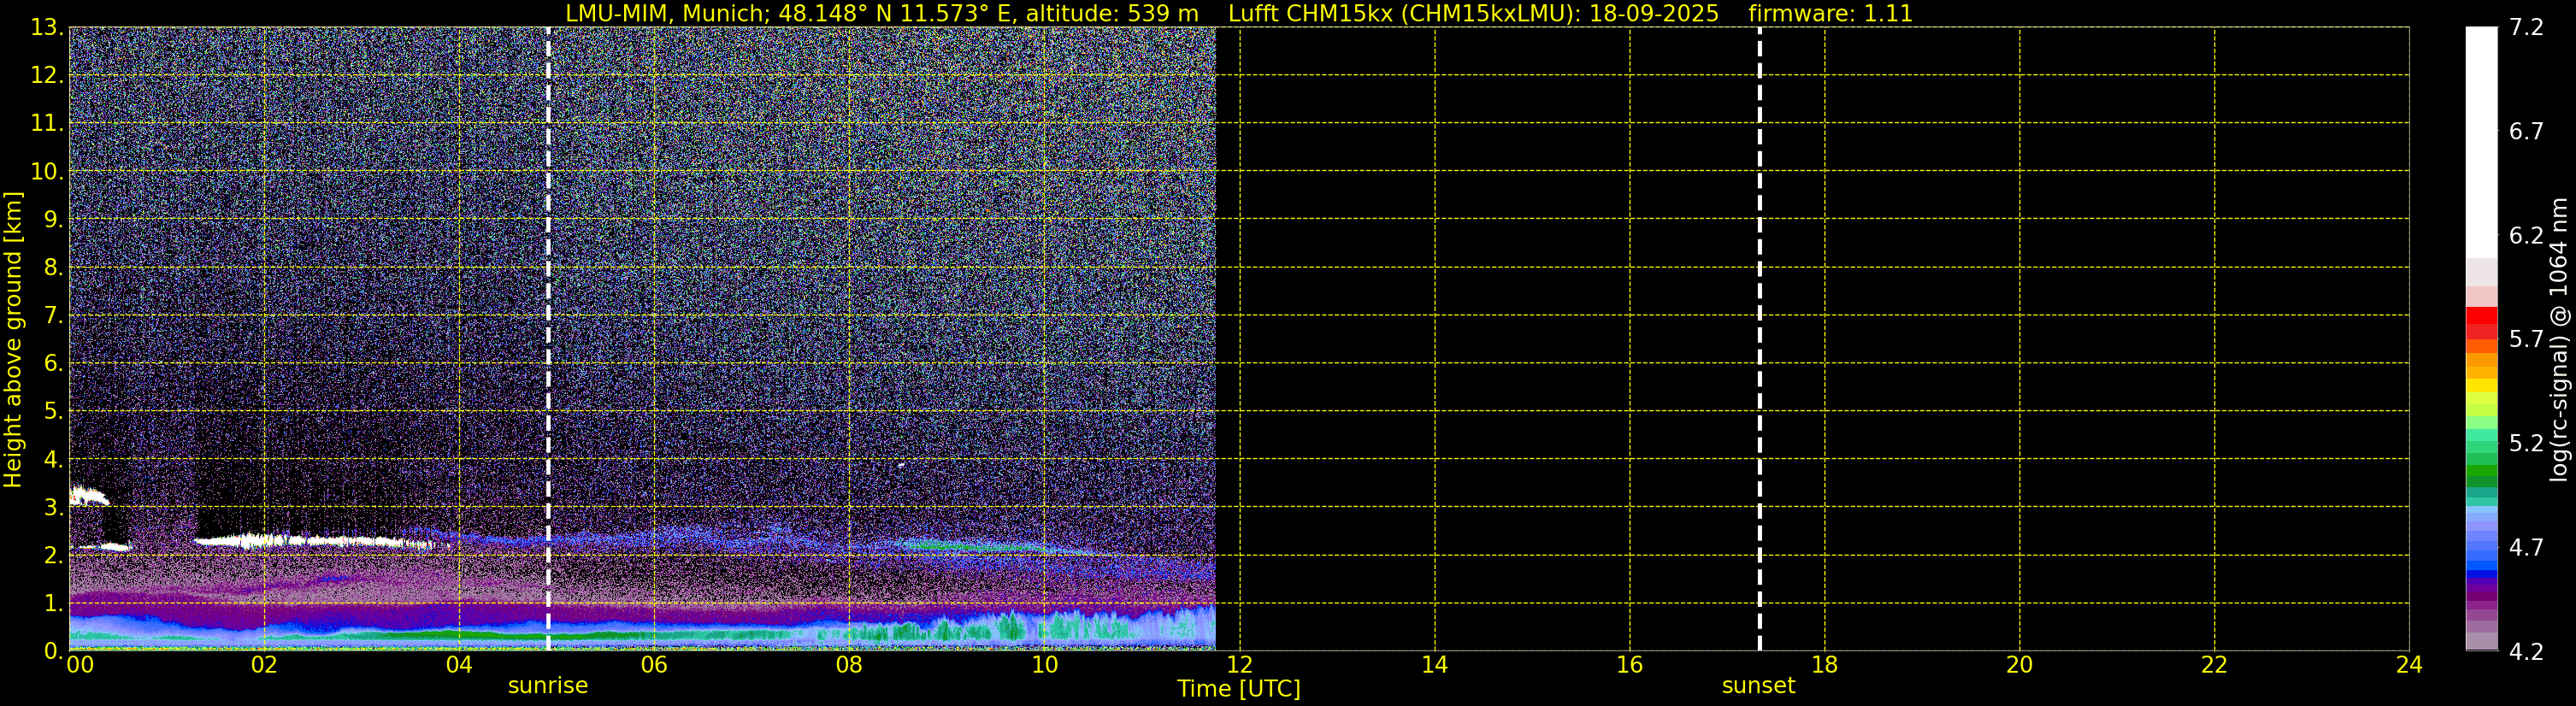Click the height axis tick '9.'
2576x706 pixels.
click(x=53, y=219)
